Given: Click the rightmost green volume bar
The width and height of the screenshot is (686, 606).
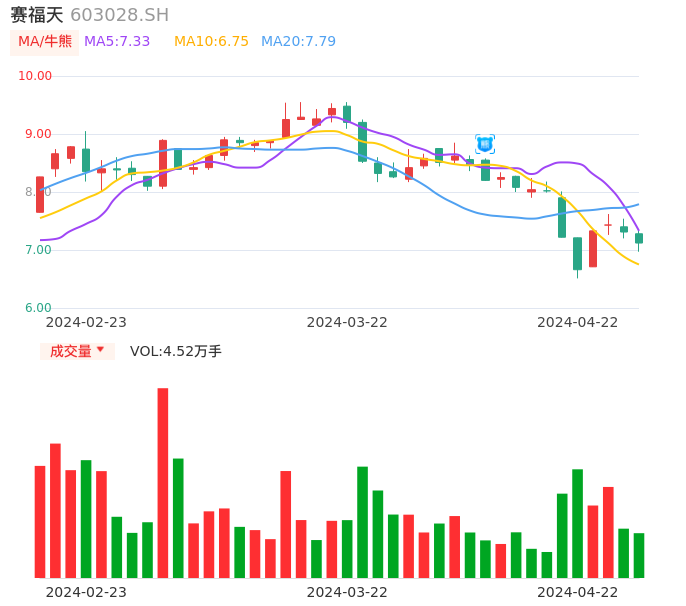Looking at the screenshot, I should (639, 555).
